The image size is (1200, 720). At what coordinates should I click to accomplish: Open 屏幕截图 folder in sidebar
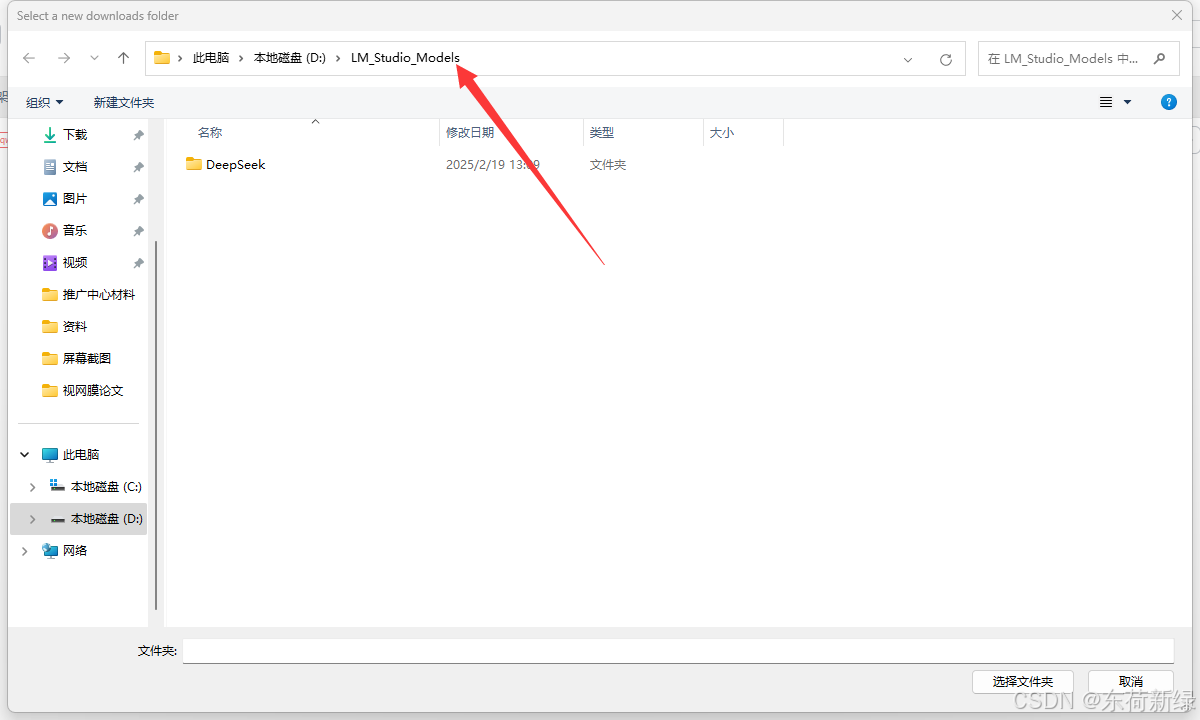[77, 358]
